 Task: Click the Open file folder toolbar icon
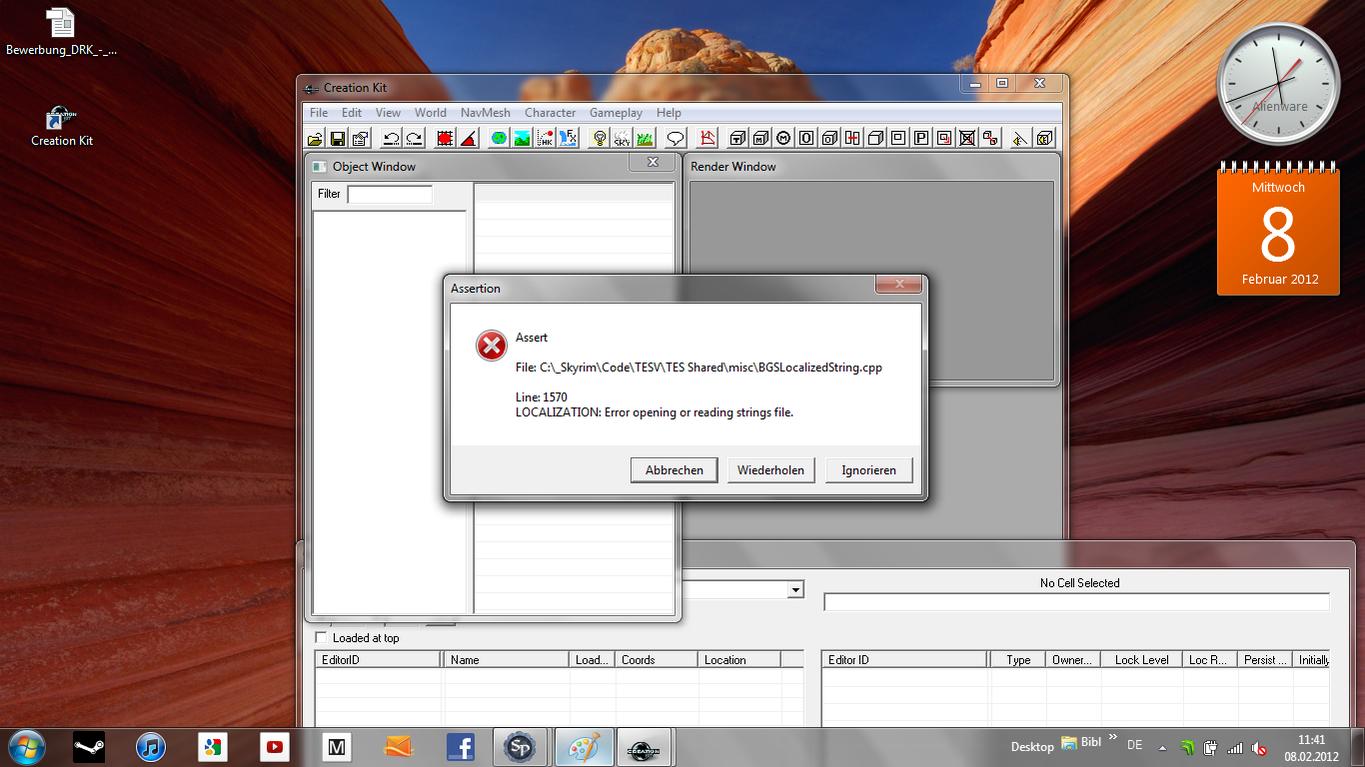(315, 138)
